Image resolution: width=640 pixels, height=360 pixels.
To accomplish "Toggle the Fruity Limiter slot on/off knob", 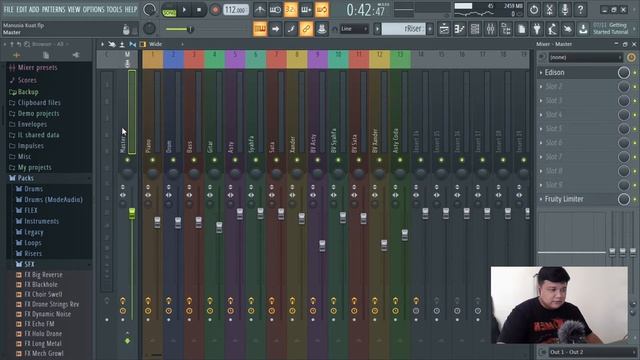I will (x=624, y=199).
